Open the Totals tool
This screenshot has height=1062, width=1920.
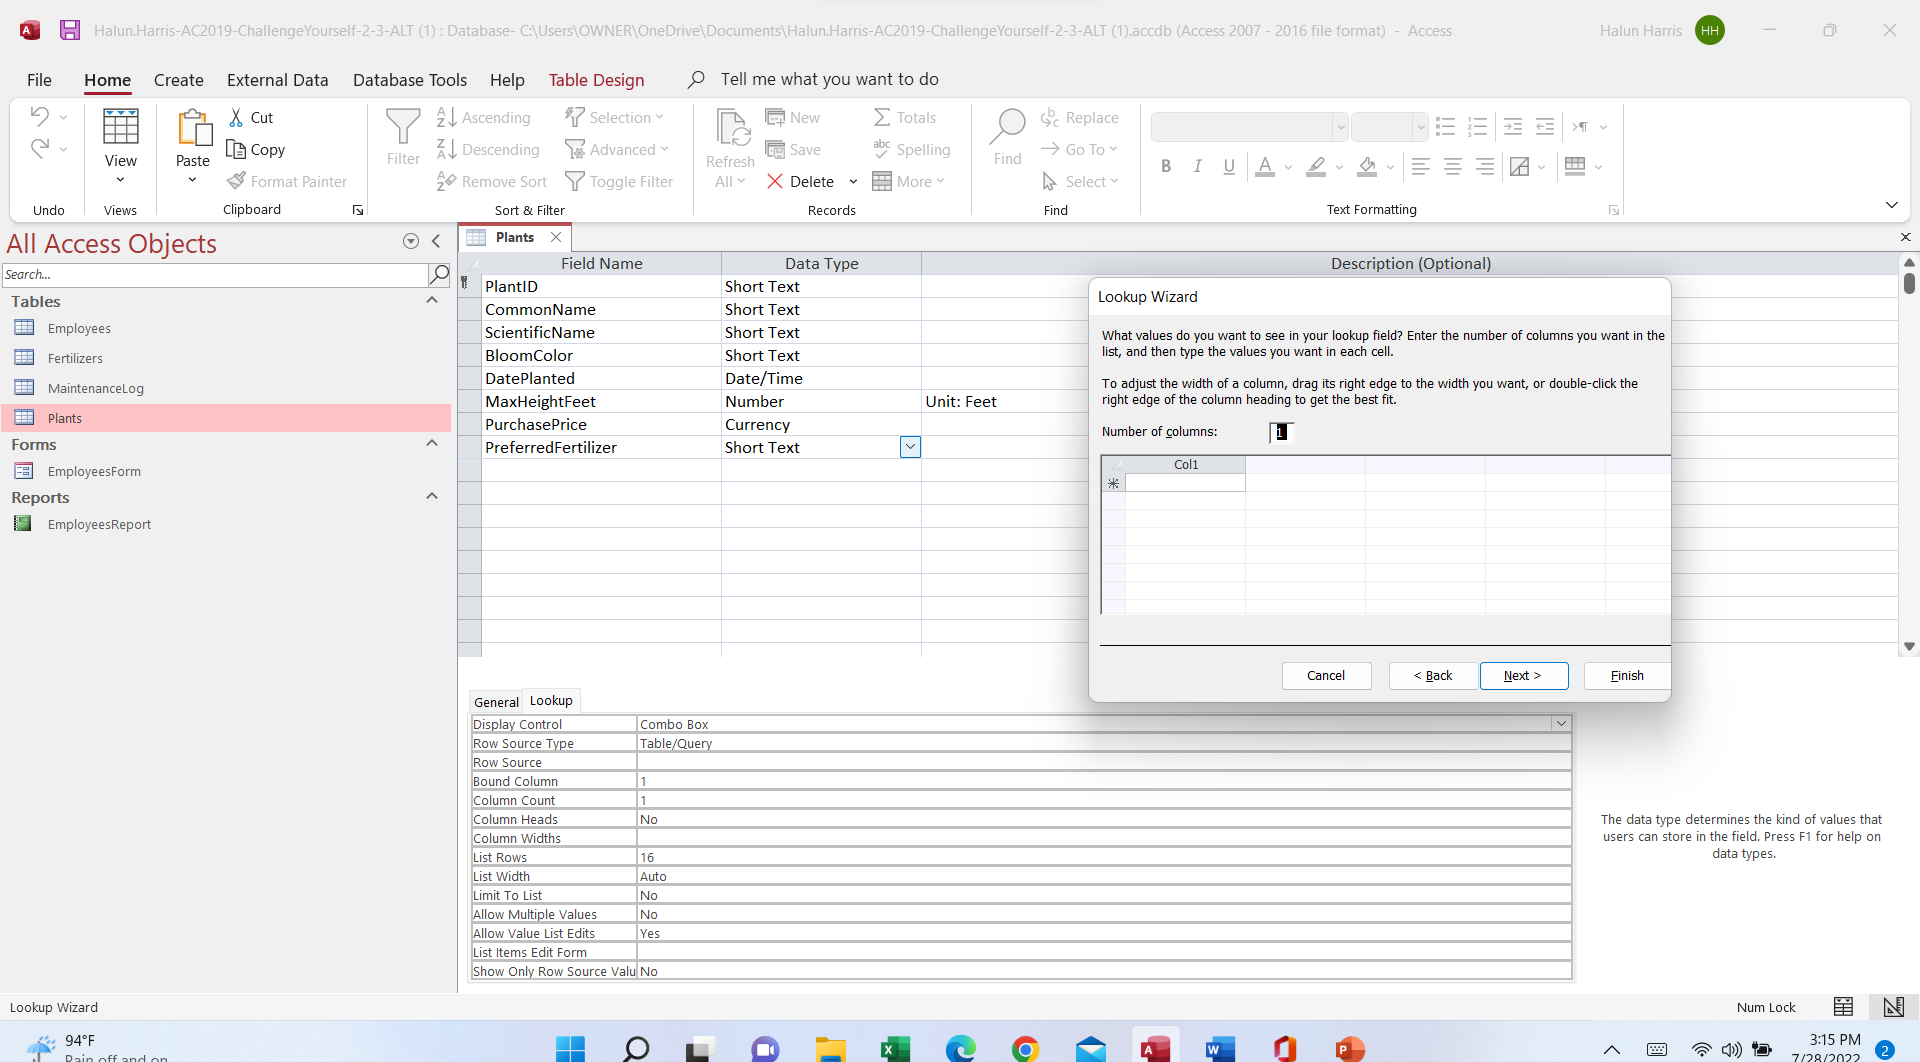coord(905,117)
